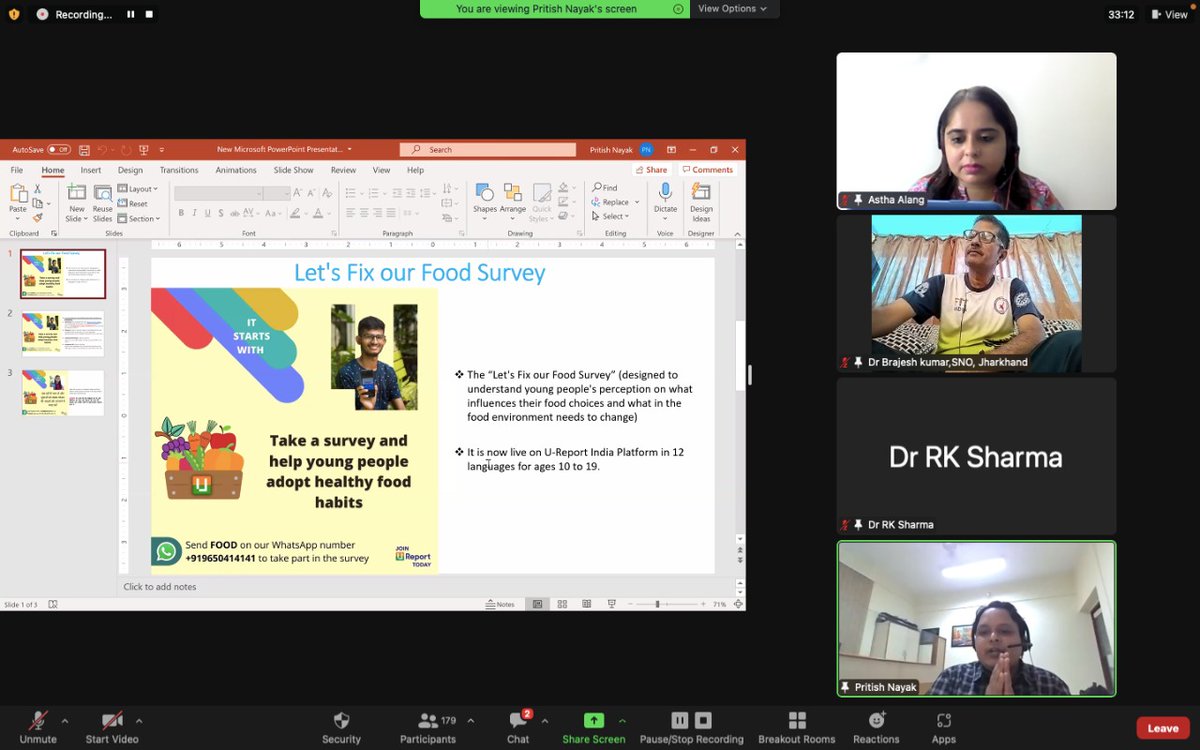Open the Slide Show ribbon tab
Image resolution: width=1200 pixels, height=750 pixels.
(x=294, y=170)
